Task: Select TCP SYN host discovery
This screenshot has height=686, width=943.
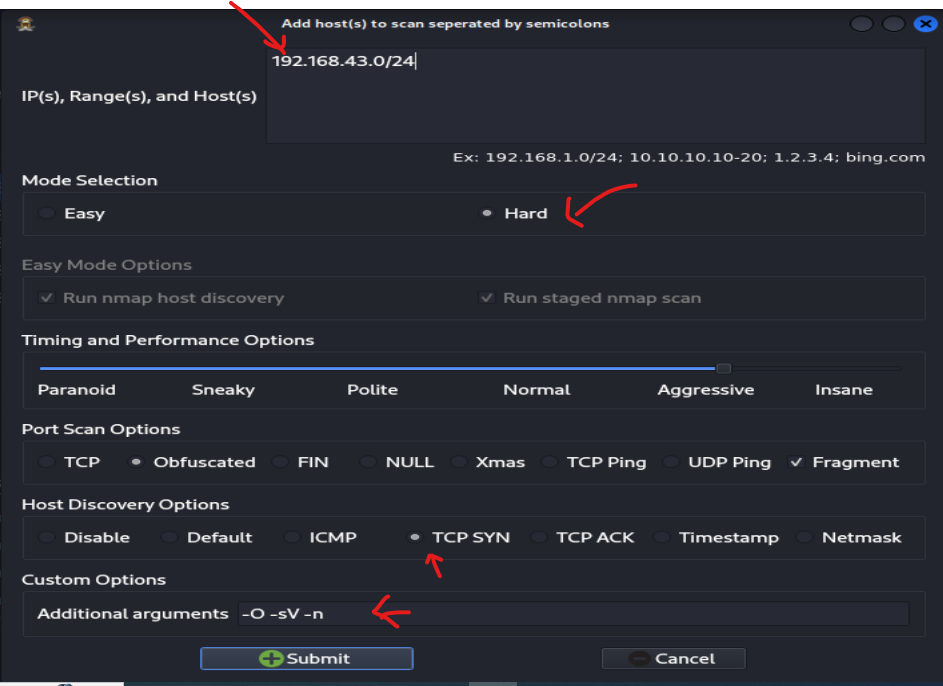Action: tap(415, 537)
